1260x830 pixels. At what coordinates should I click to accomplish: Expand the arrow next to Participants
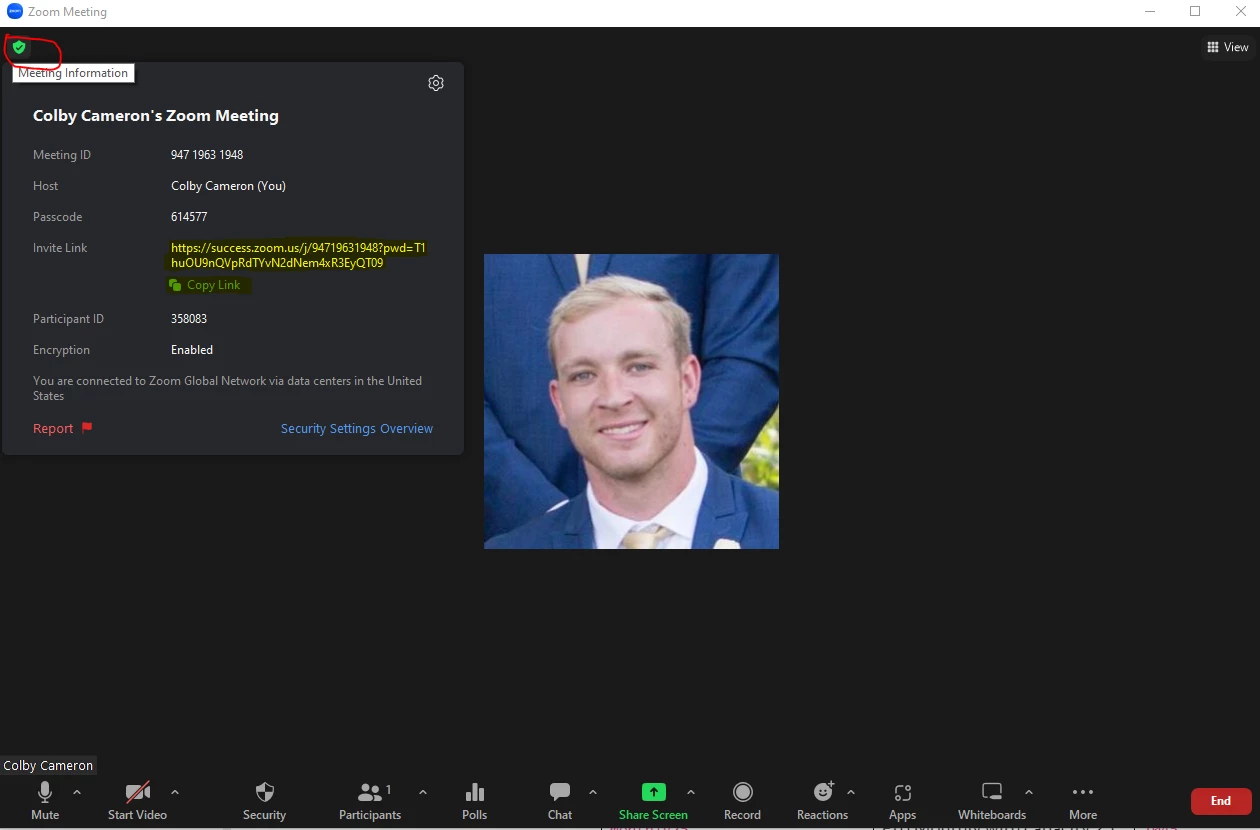[x=422, y=792]
